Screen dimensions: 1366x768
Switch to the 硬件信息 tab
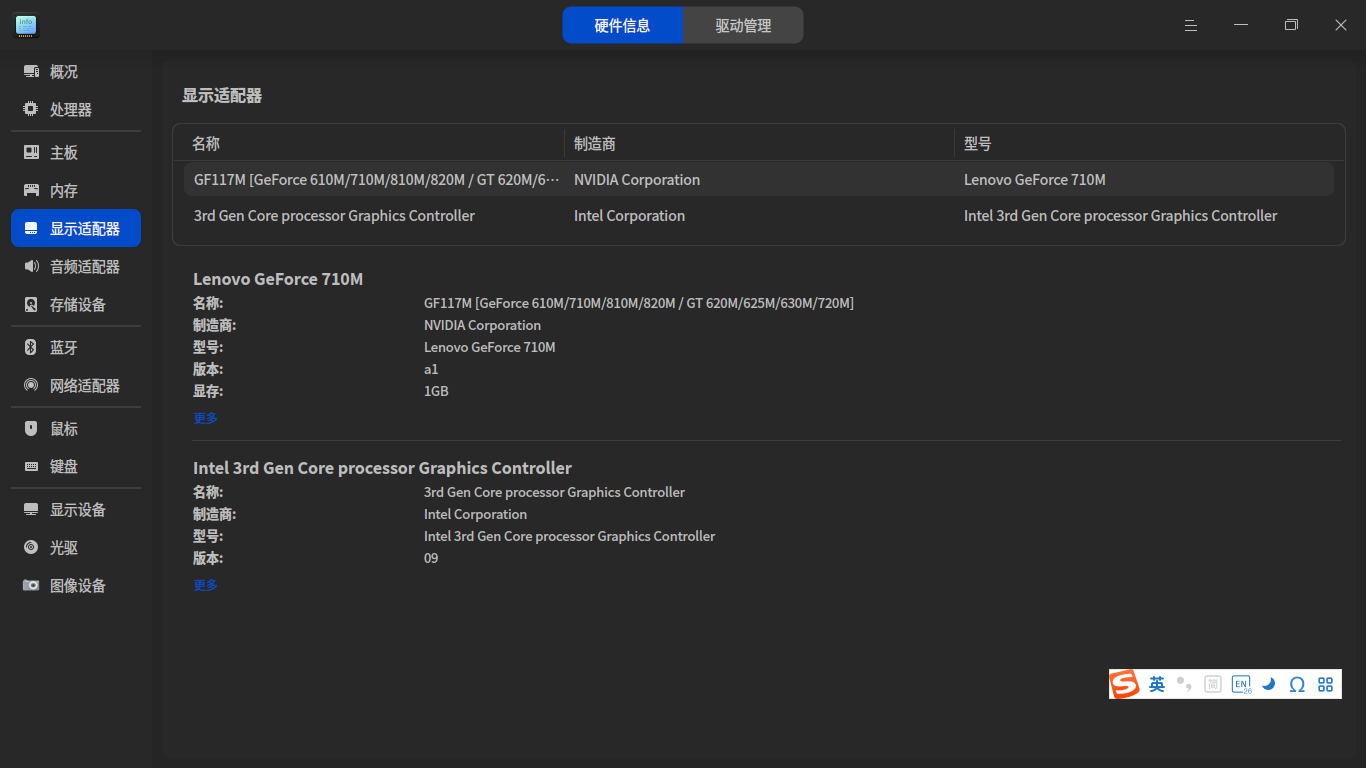(x=623, y=24)
